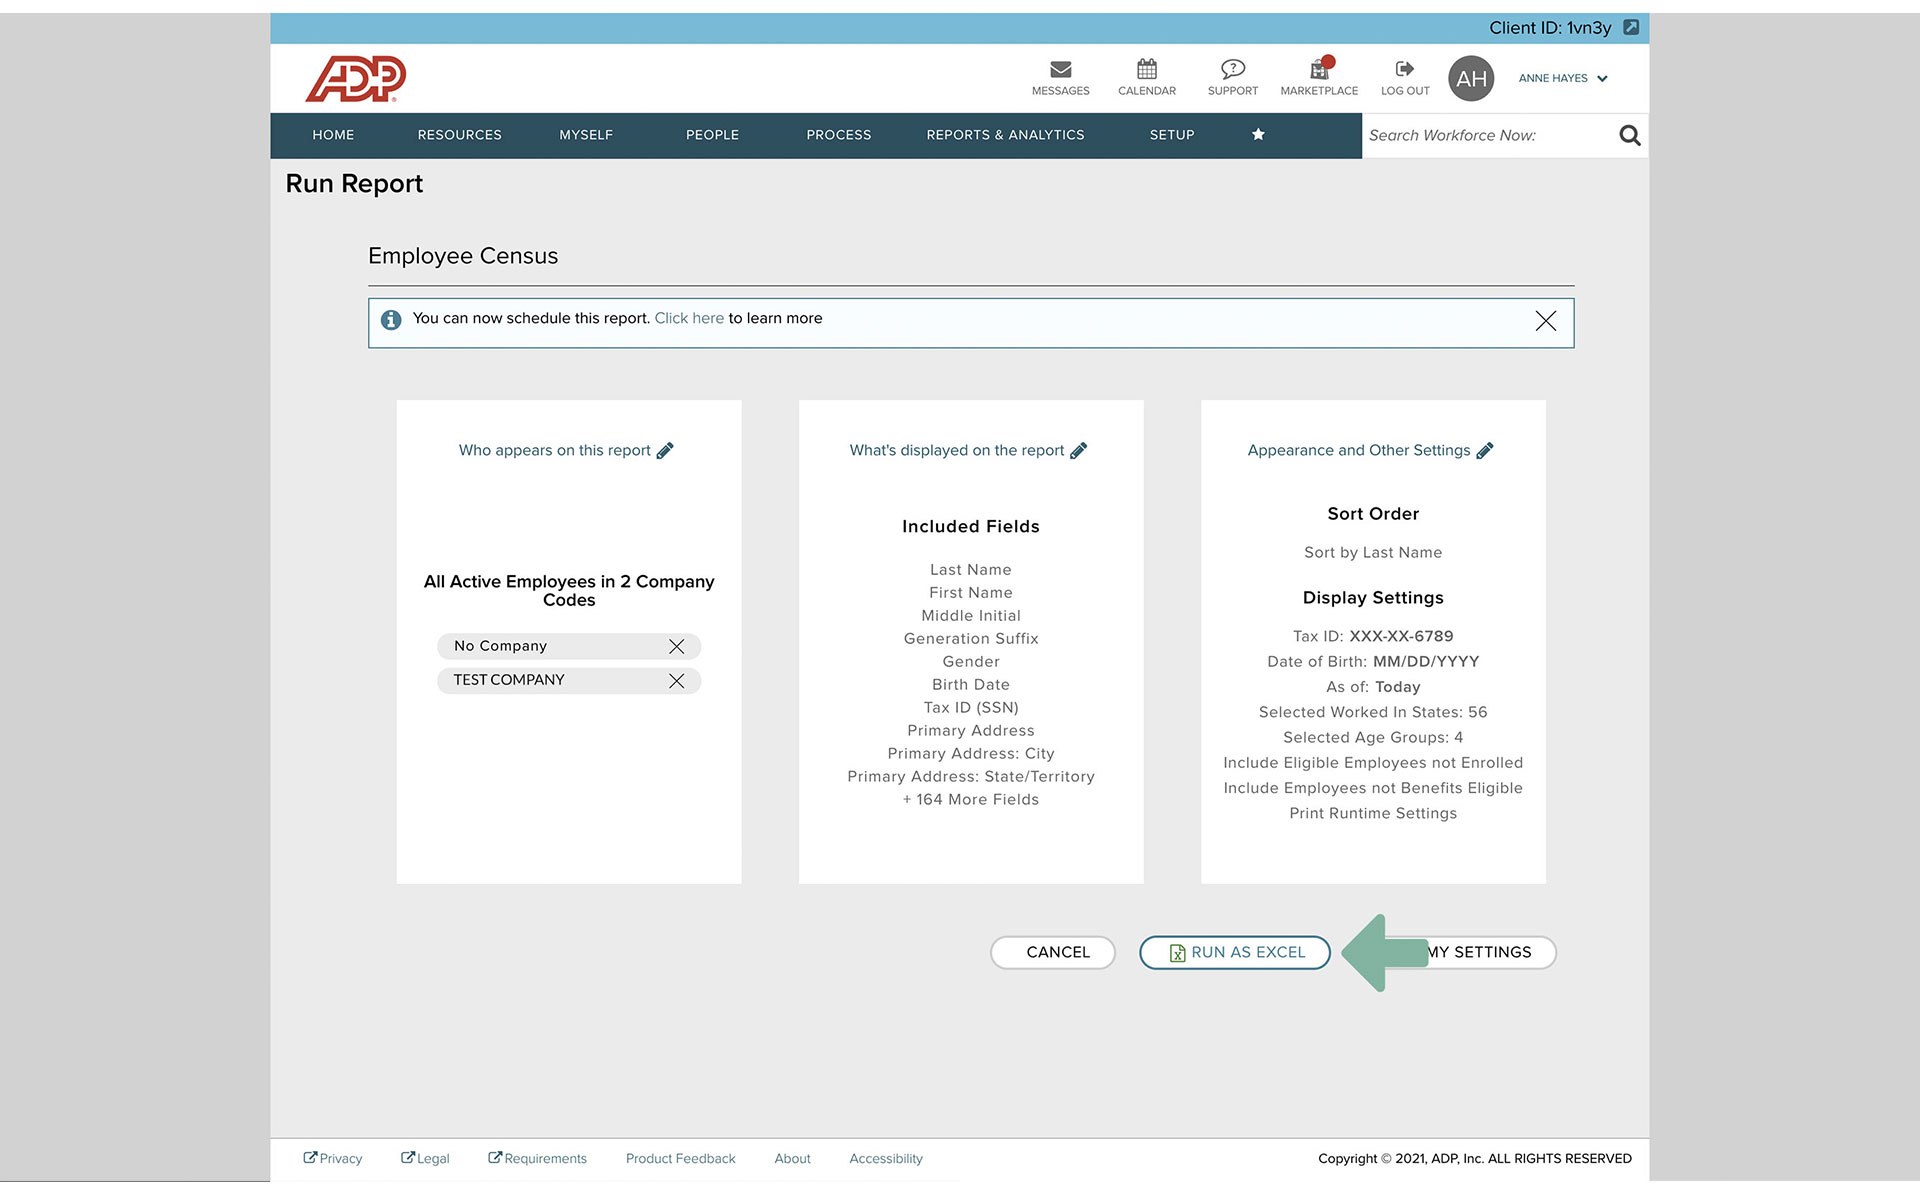1920x1195 pixels.
Task: Follow the Click here link
Action: (x=689, y=318)
